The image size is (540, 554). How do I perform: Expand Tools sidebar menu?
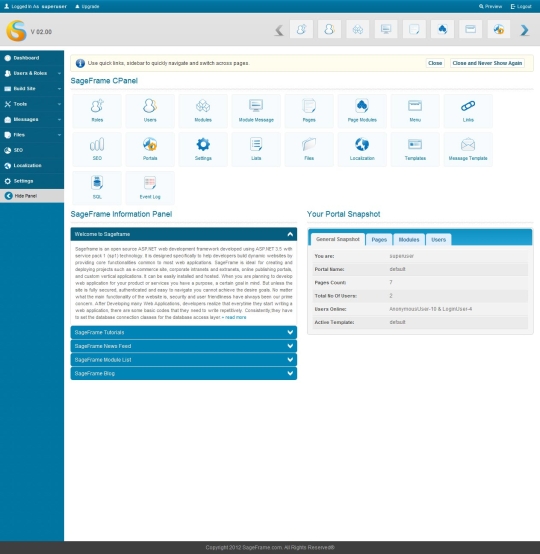click(x=32, y=104)
